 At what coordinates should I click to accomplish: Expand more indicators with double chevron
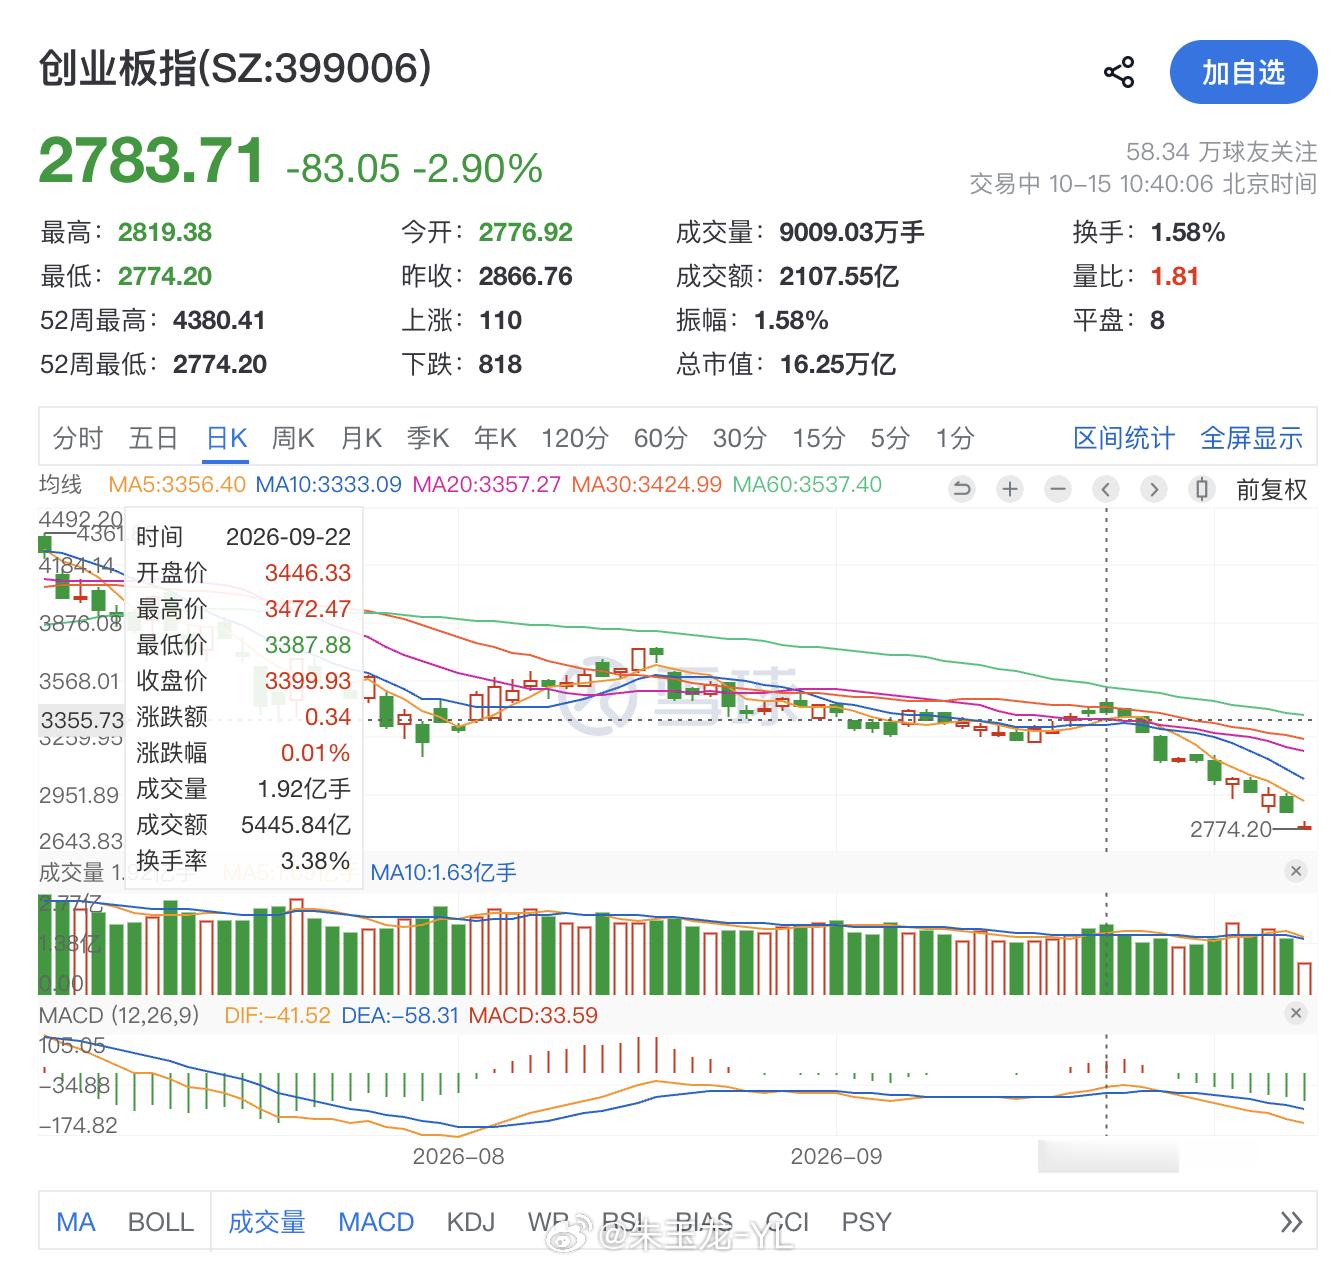1291,1222
